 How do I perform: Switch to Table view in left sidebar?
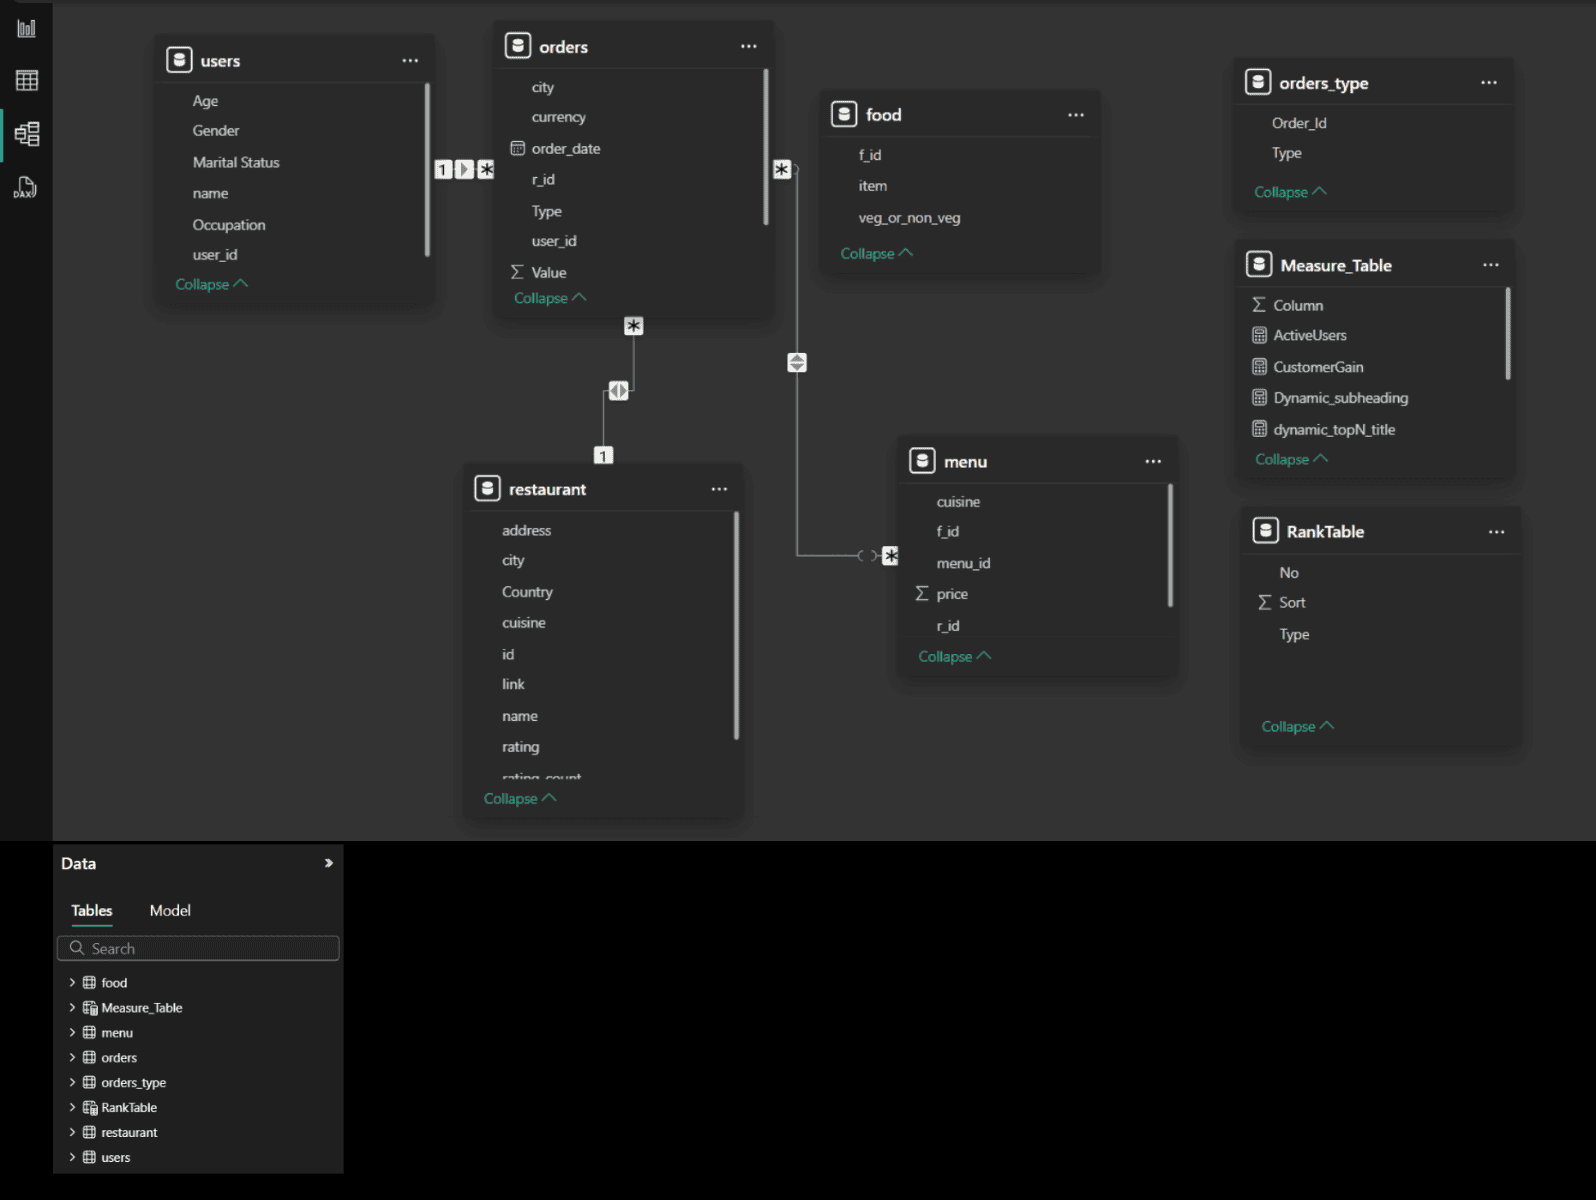pyautogui.click(x=27, y=81)
